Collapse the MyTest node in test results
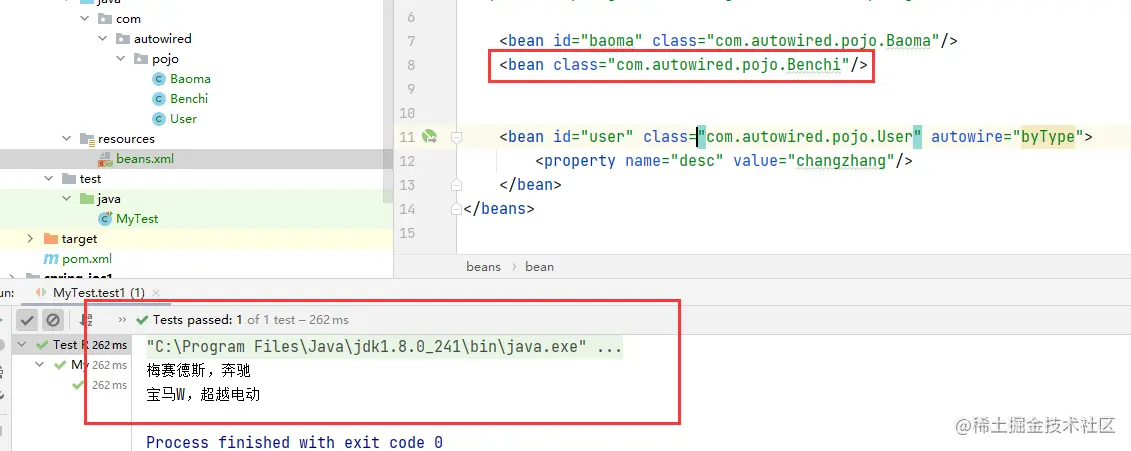The height and width of the screenshot is (451, 1131). (x=40, y=365)
